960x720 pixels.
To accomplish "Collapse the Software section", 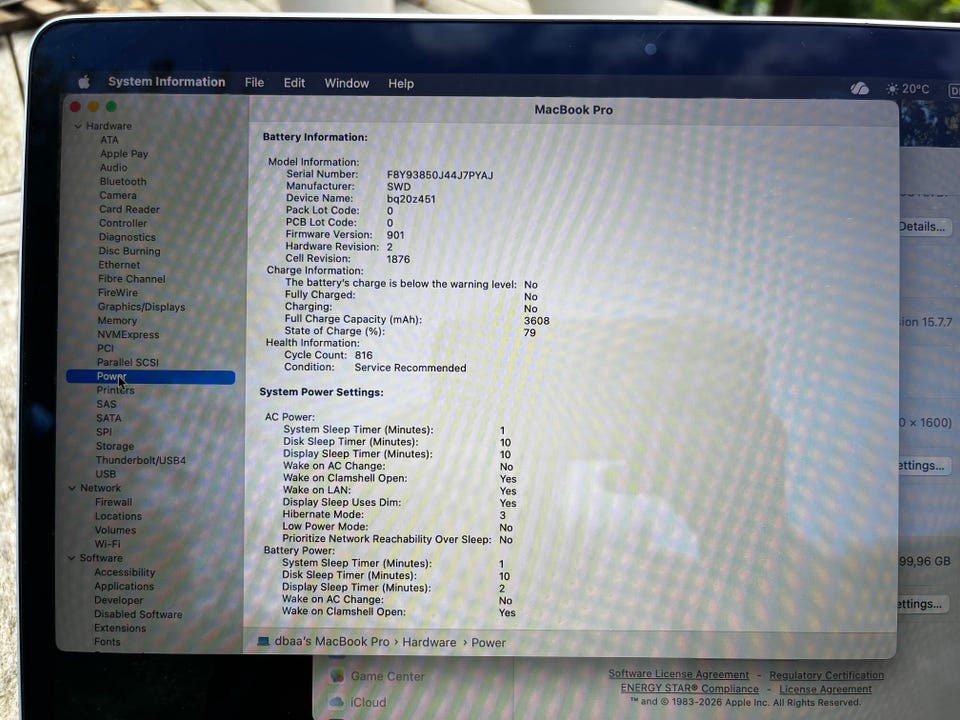I will (72, 558).
